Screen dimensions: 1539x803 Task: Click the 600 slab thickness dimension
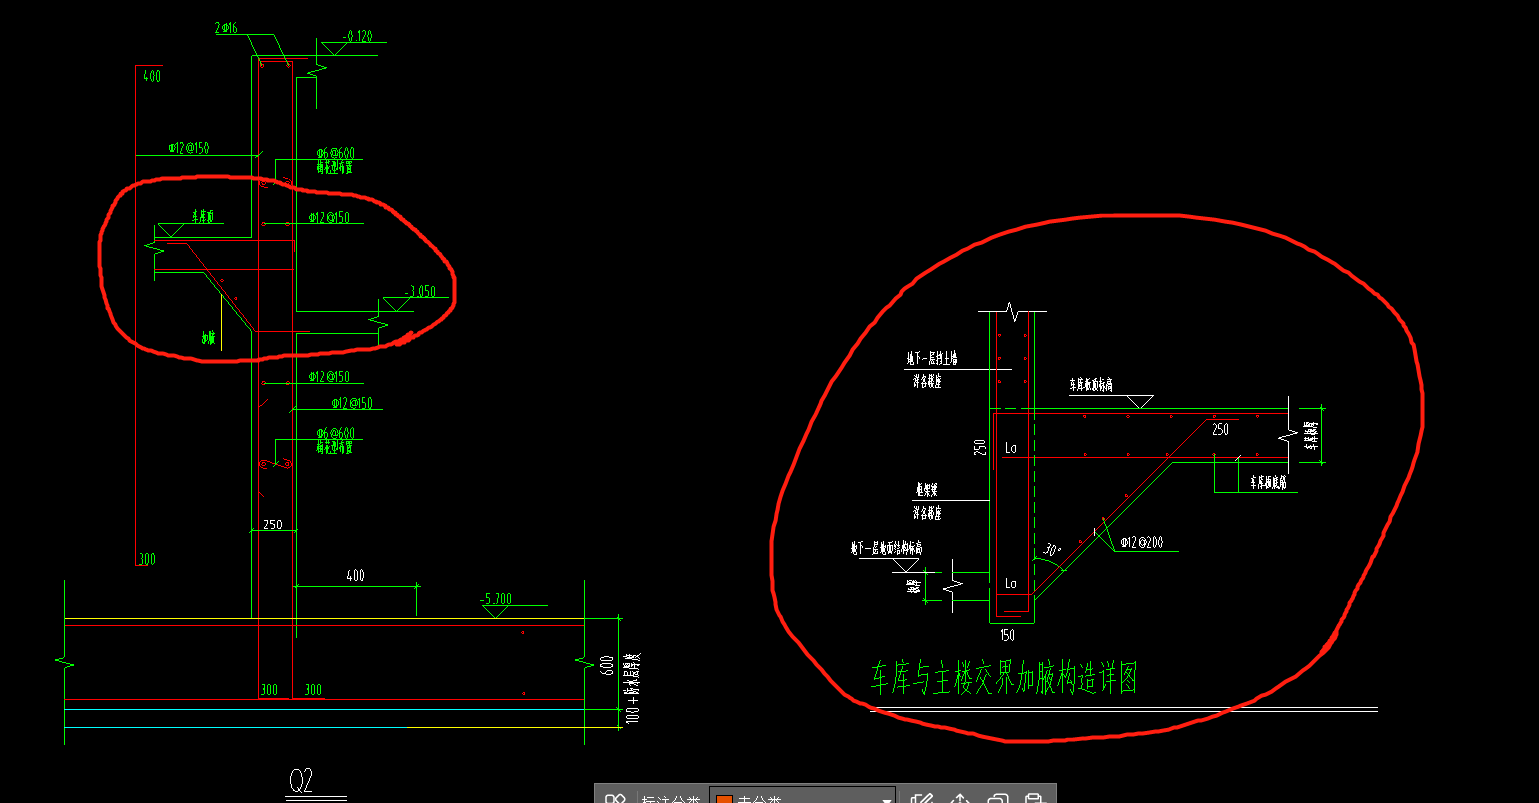(x=606, y=666)
